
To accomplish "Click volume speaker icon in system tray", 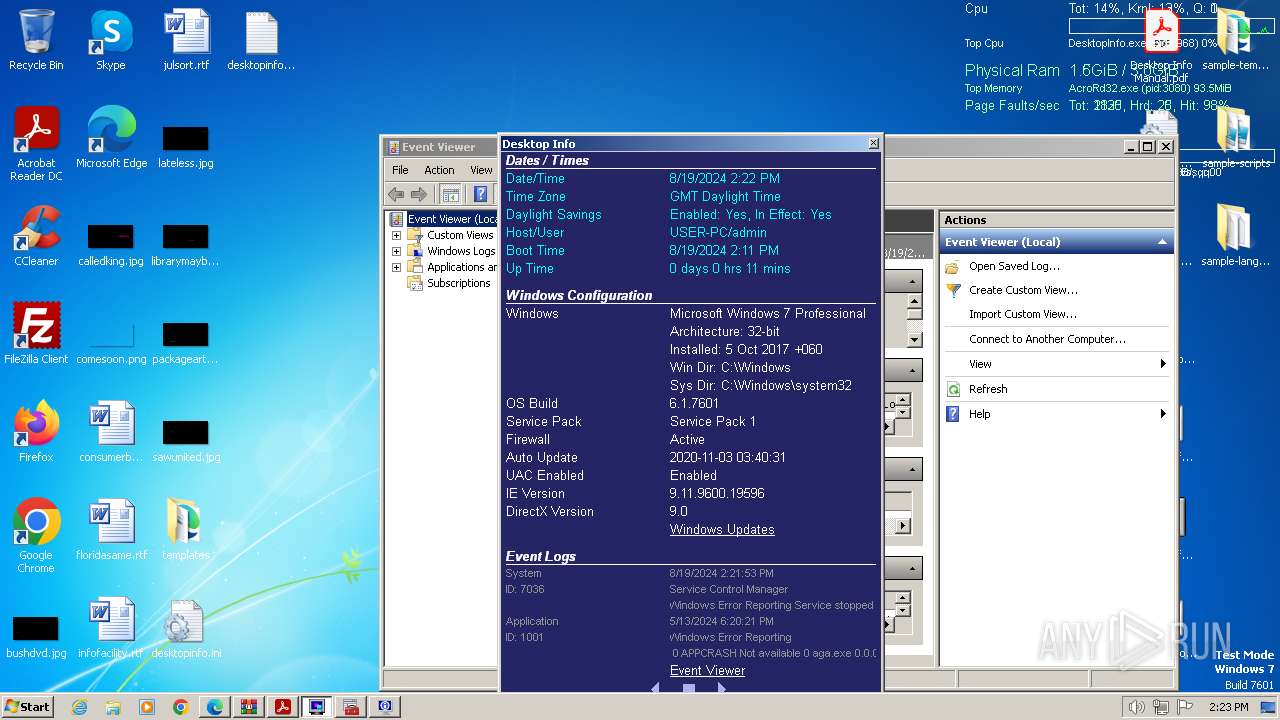I will (x=1136, y=707).
